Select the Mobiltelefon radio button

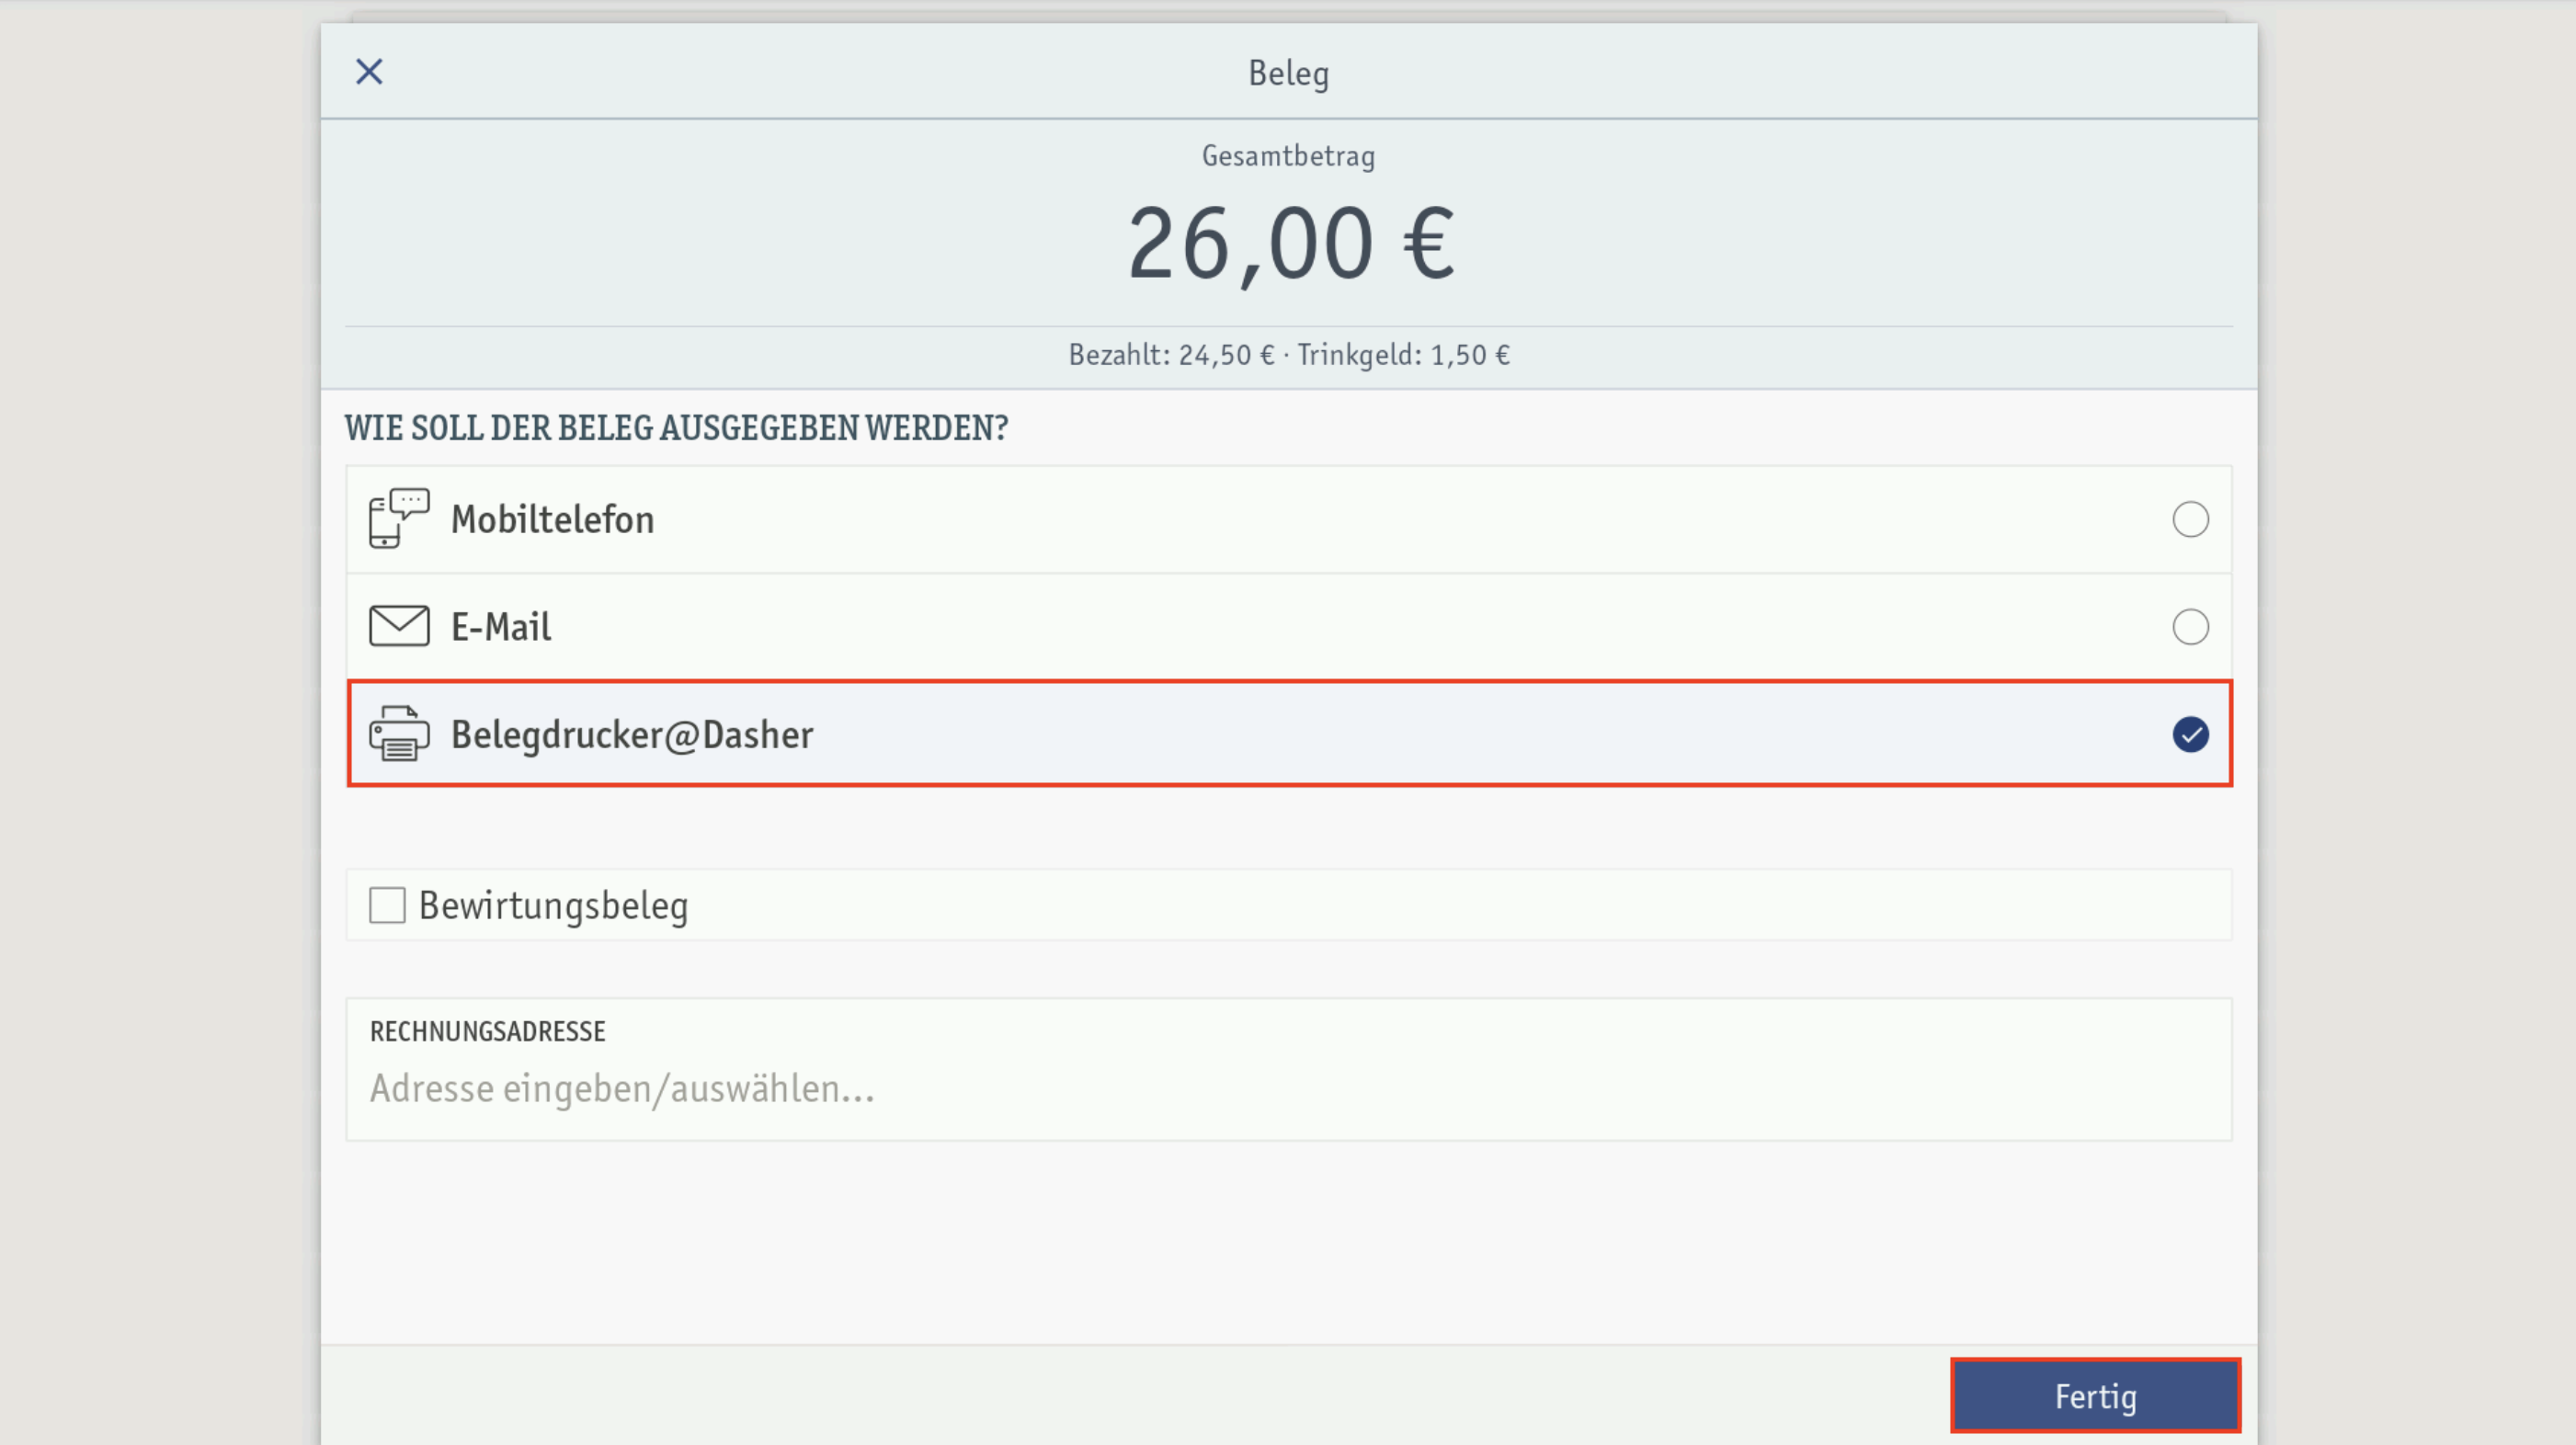pos(2190,519)
